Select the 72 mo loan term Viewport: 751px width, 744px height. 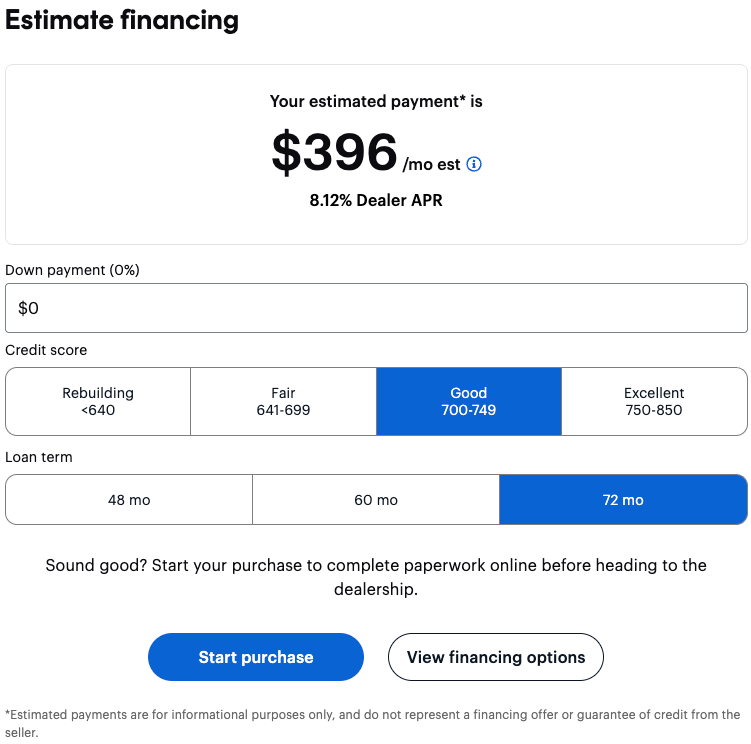tap(623, 499)
